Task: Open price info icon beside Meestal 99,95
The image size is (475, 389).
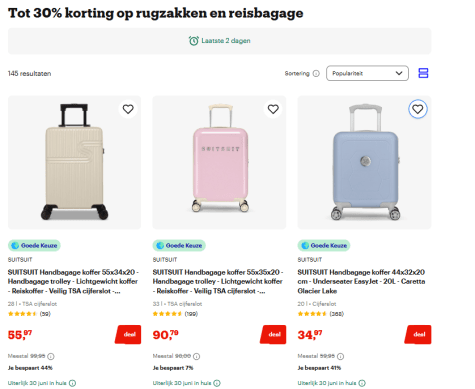Action: pos(51,356)
